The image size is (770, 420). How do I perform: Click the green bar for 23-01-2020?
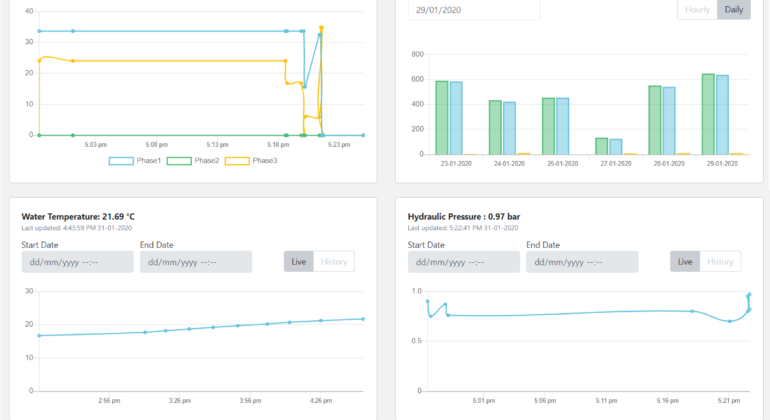pos(442,118)
